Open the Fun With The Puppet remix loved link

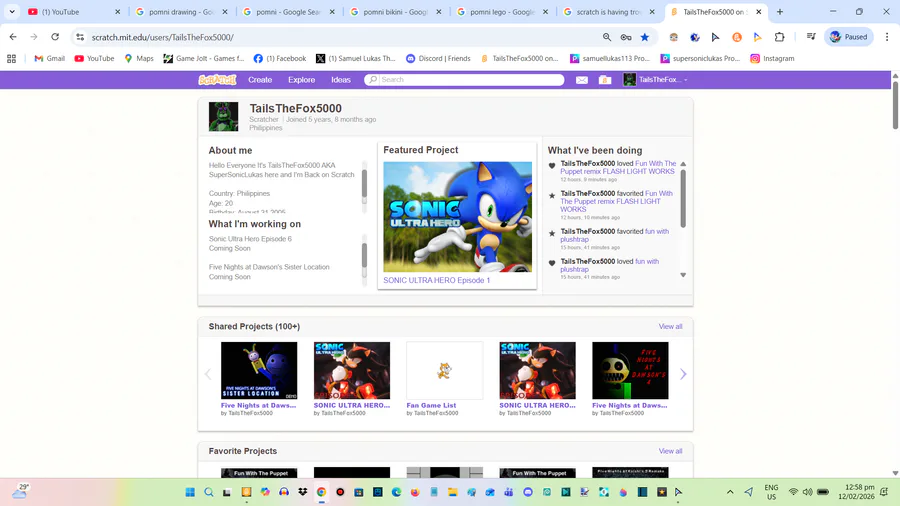pos(618,168)
